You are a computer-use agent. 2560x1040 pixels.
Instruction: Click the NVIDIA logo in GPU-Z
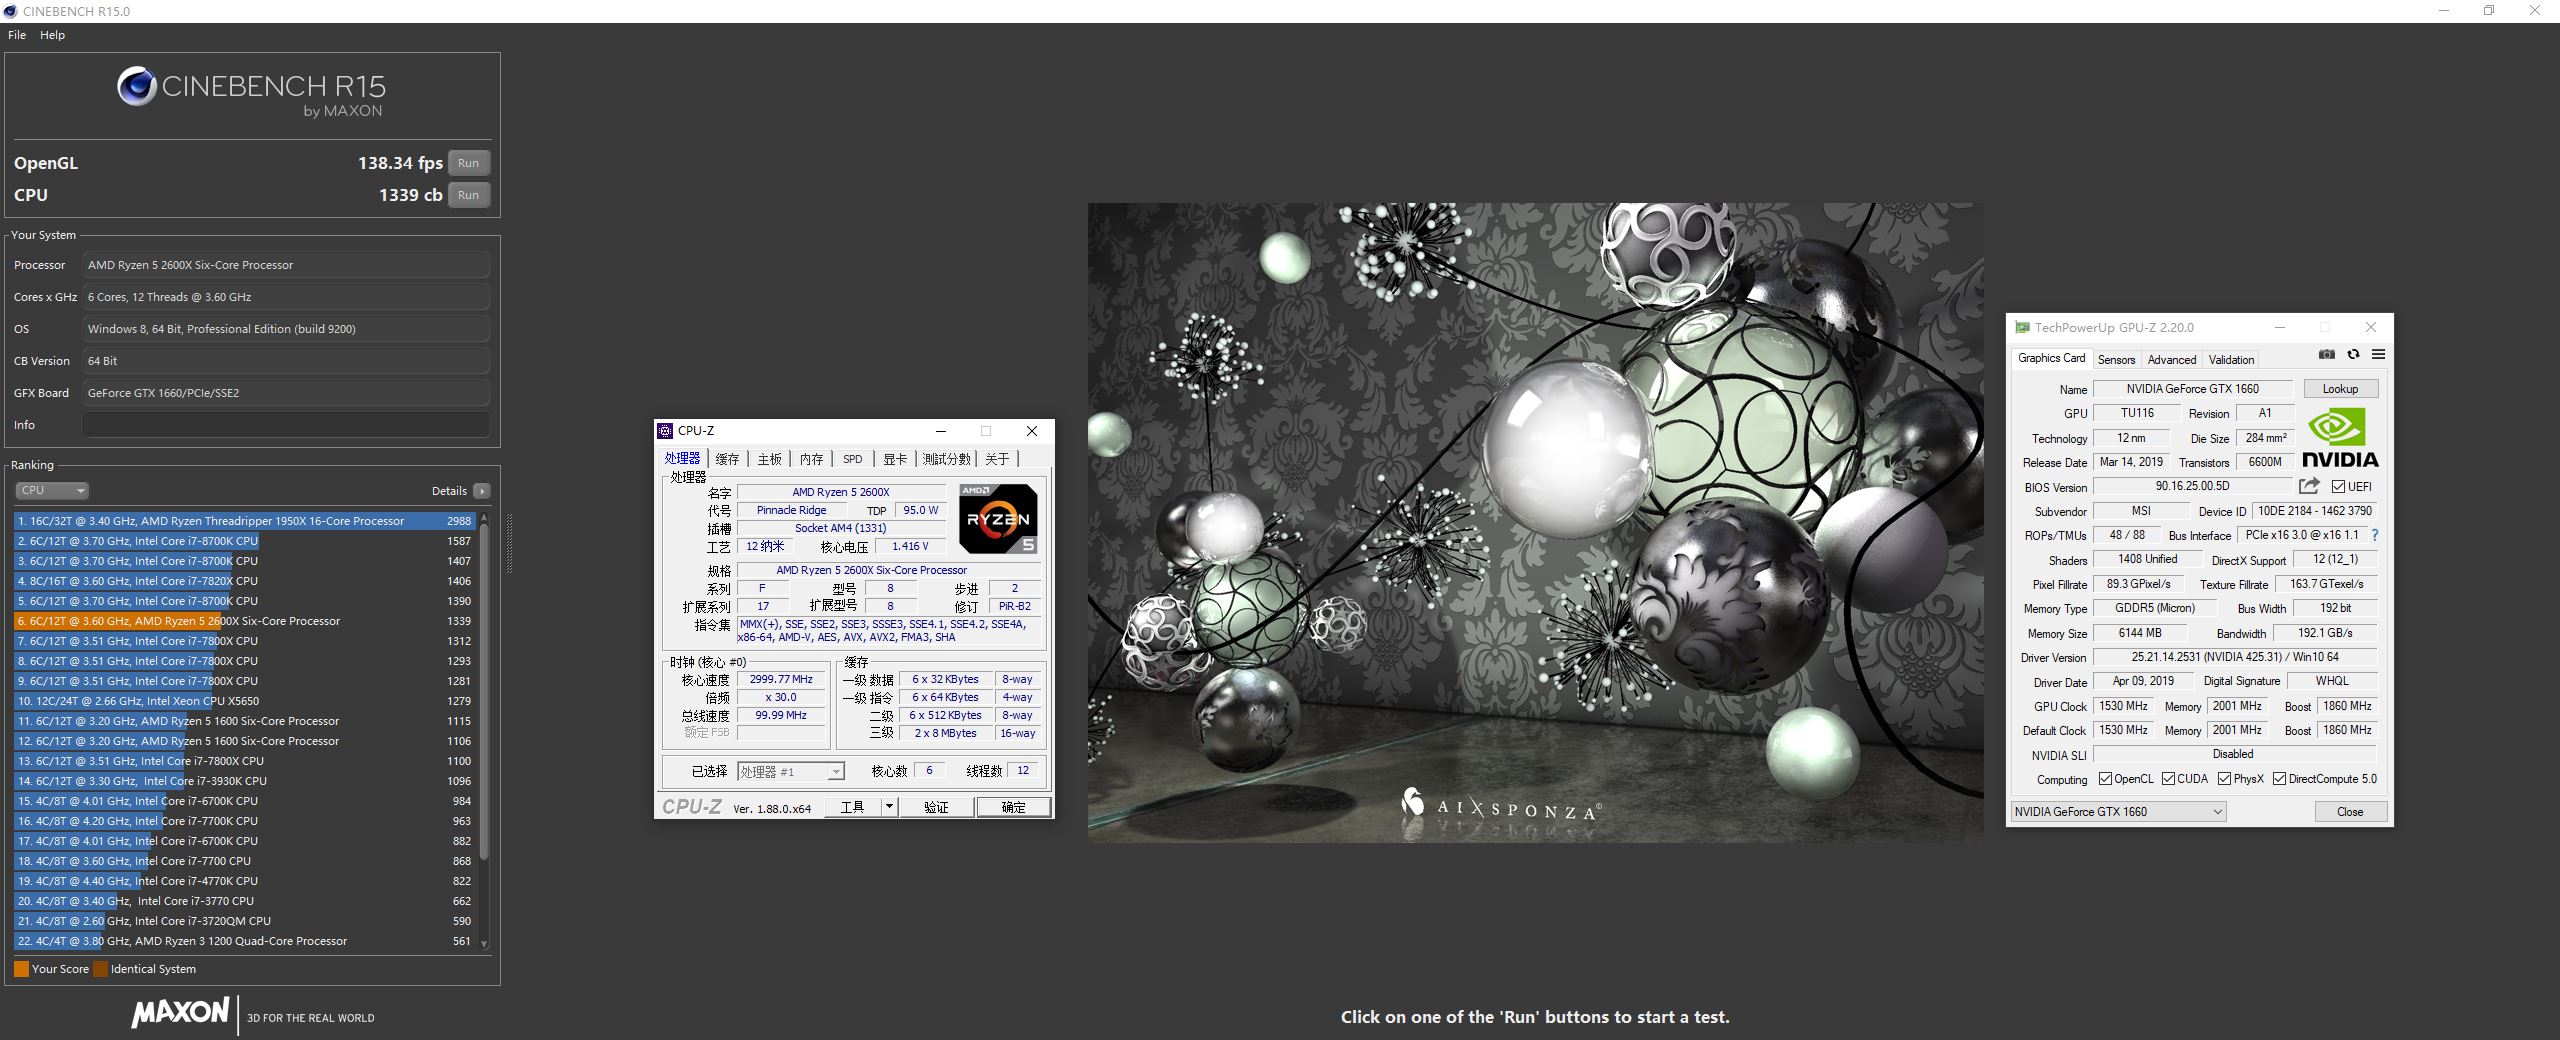(x=2340, y=439)
